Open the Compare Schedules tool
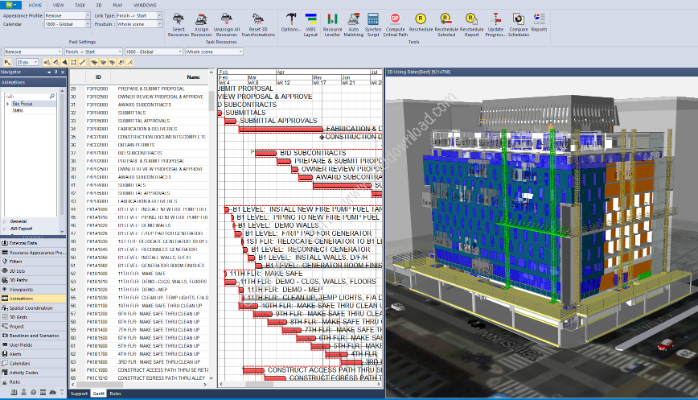Viewport: 698px width, 400px height. (x=518, y=24)
